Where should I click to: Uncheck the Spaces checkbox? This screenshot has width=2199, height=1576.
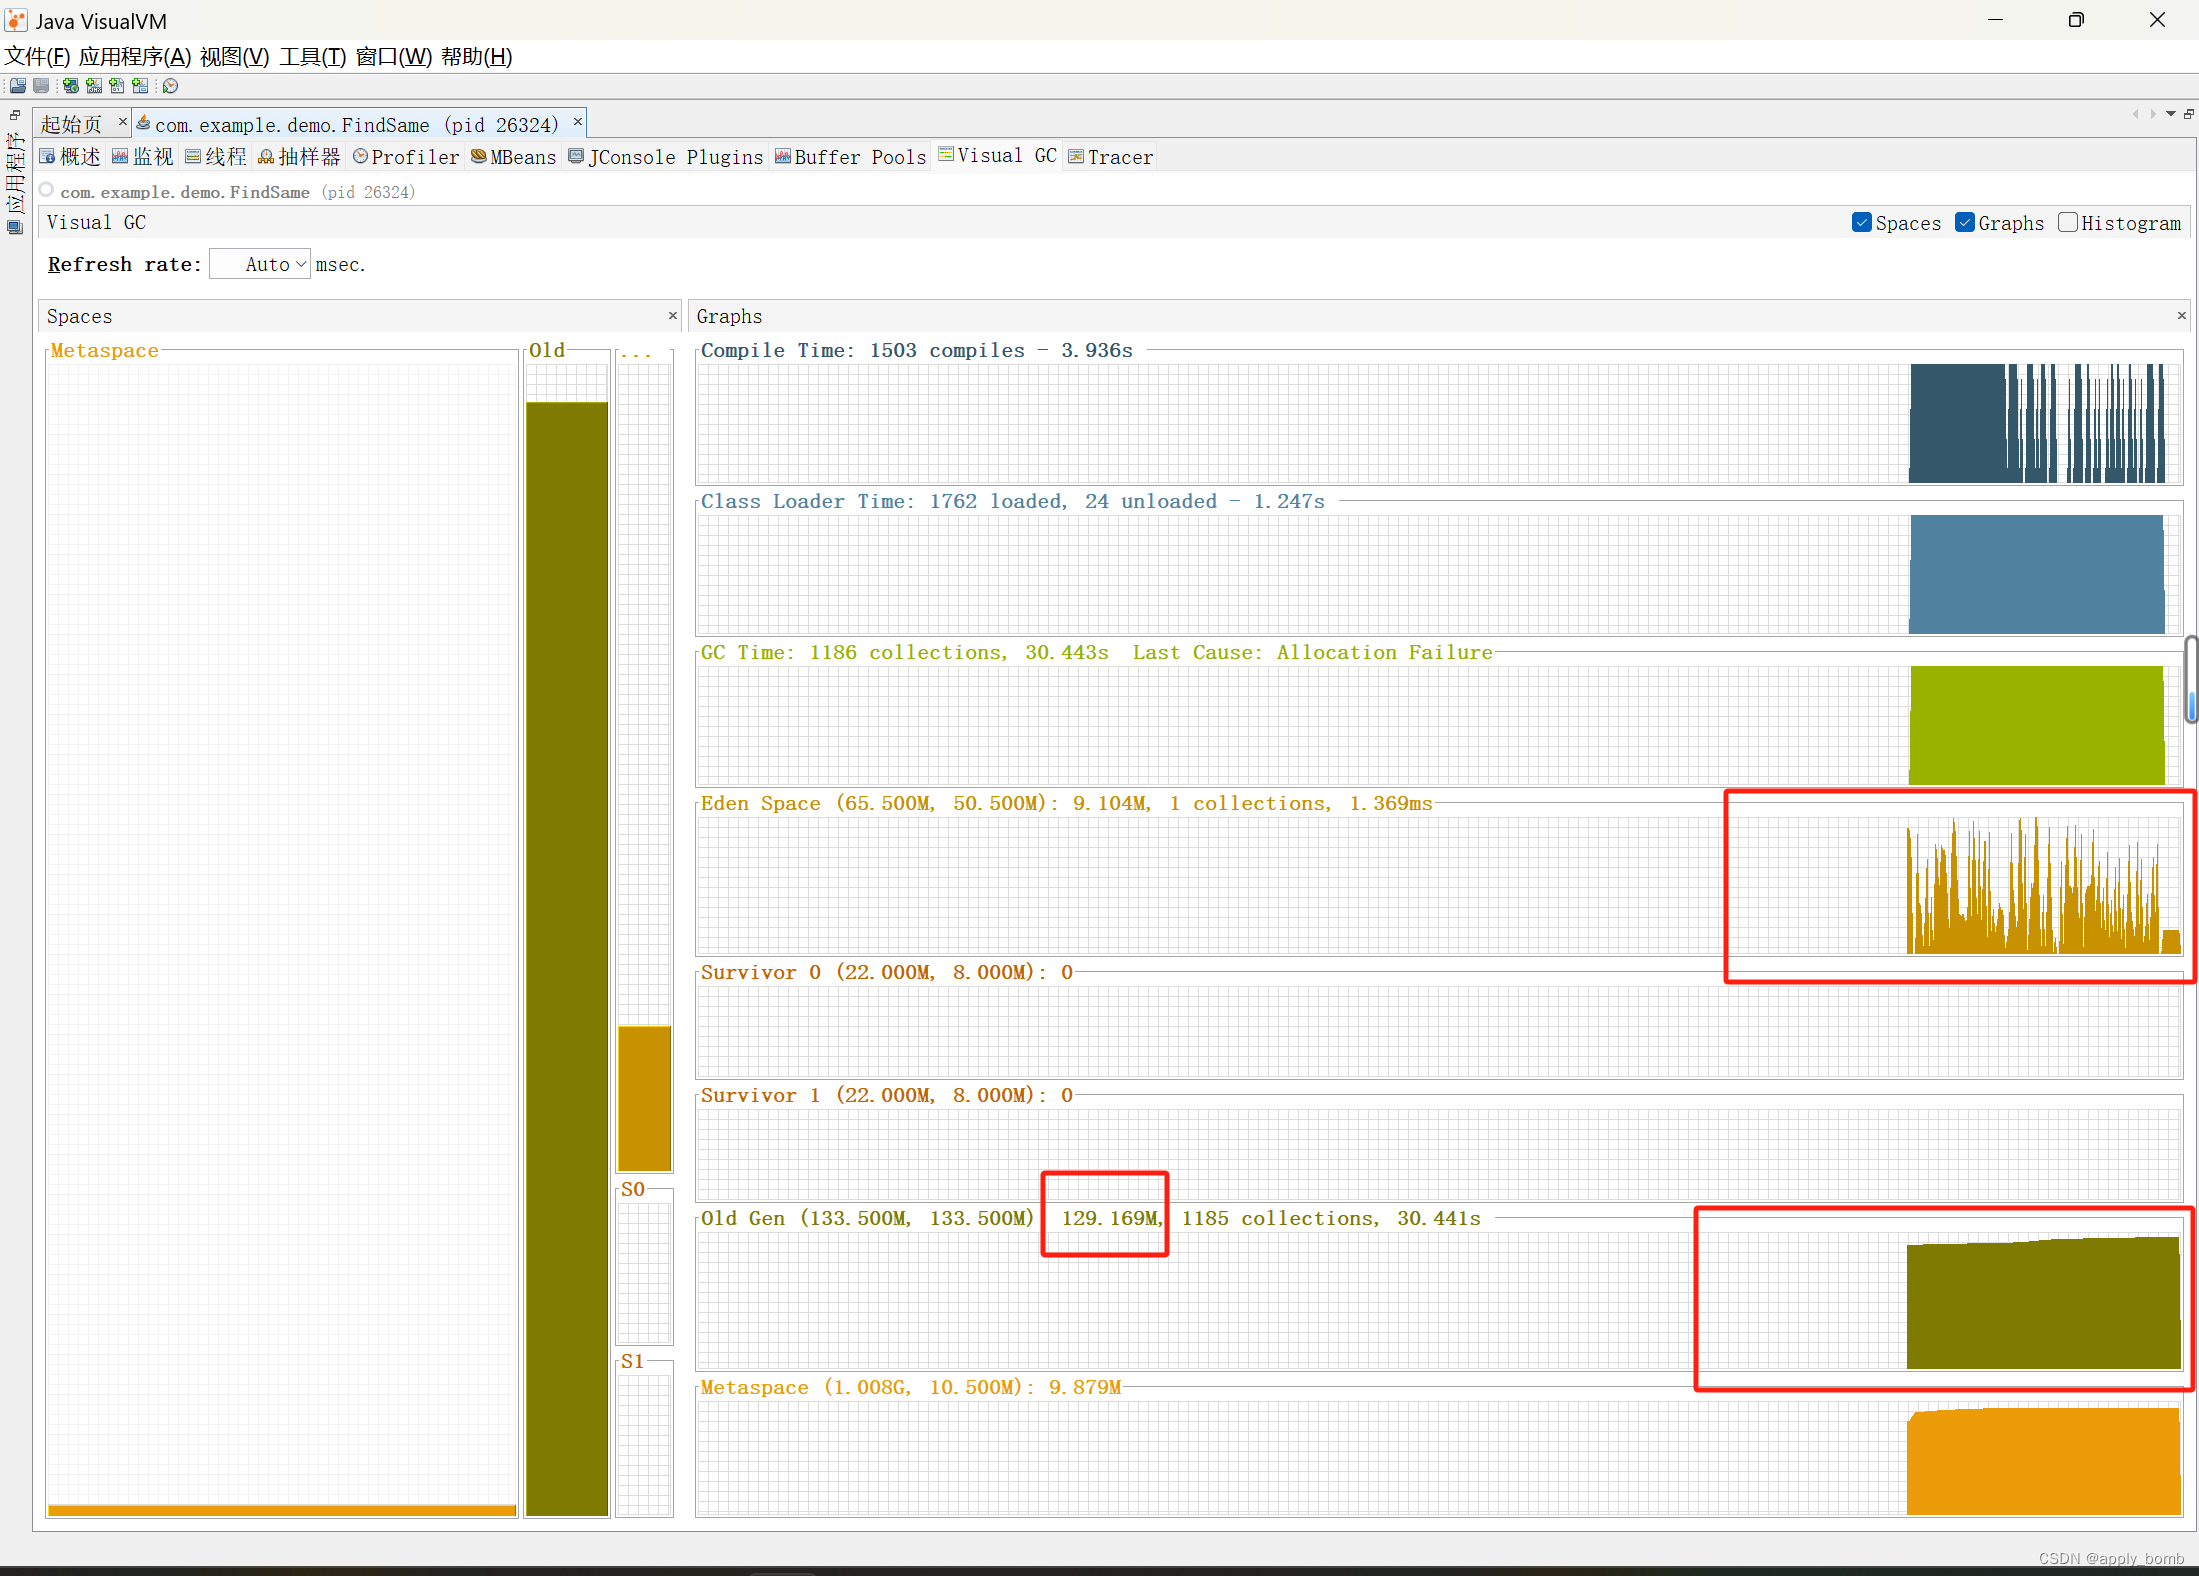tap(1861, 223)
